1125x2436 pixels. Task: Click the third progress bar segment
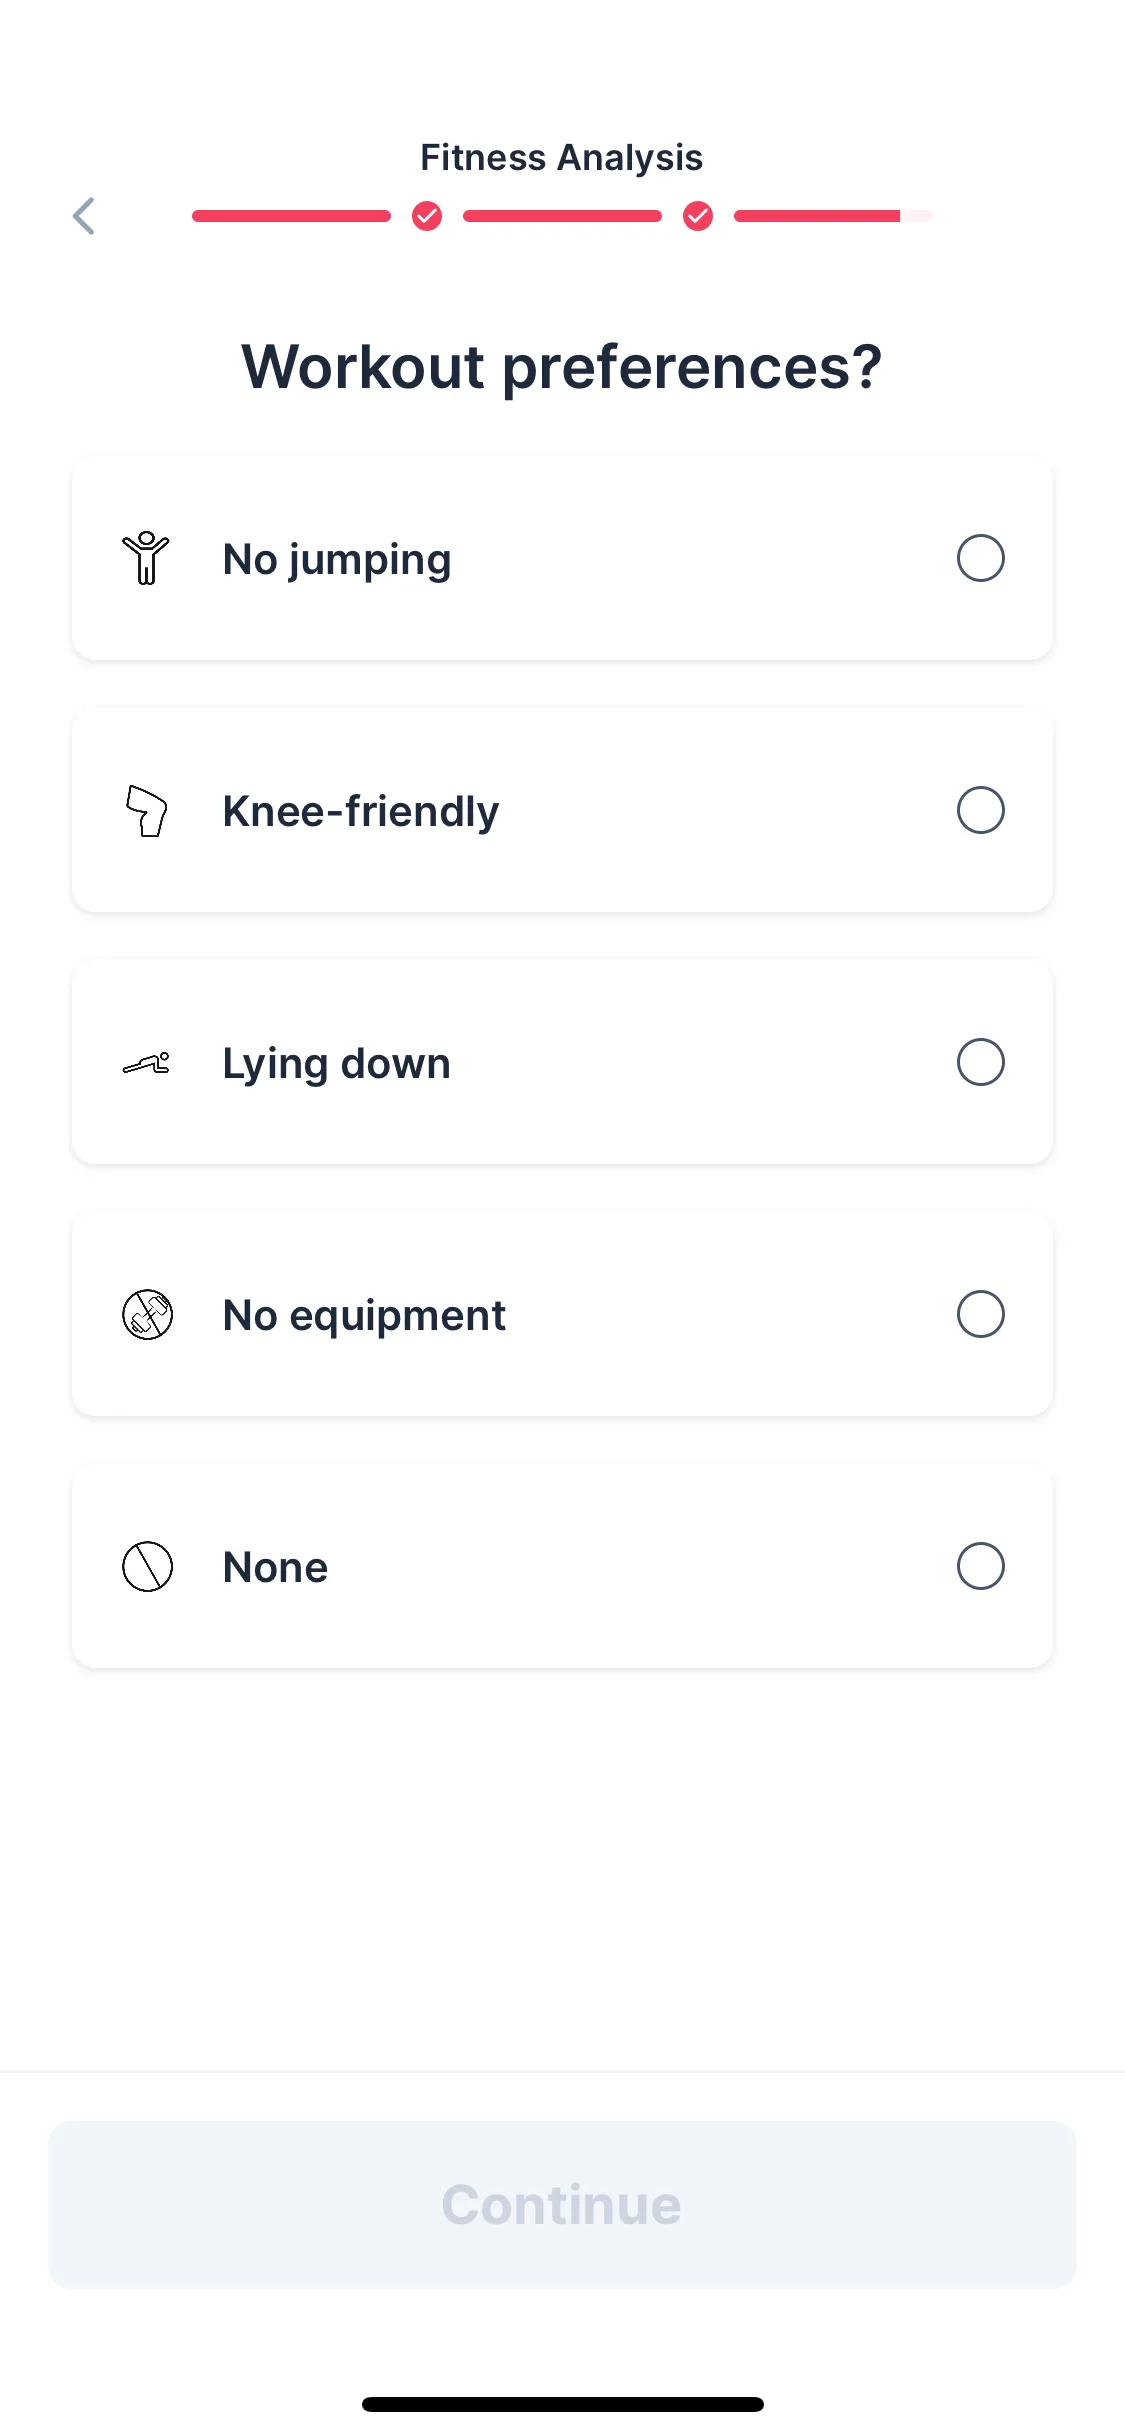tap(832, 216)
